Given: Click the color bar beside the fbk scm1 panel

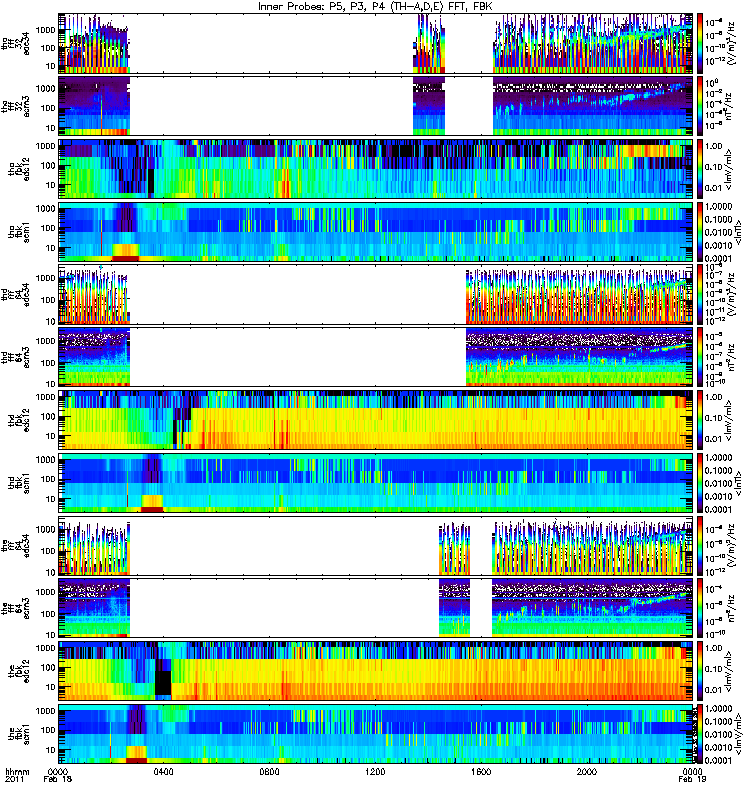Looking at the screenshot, I should pos(699,734).
